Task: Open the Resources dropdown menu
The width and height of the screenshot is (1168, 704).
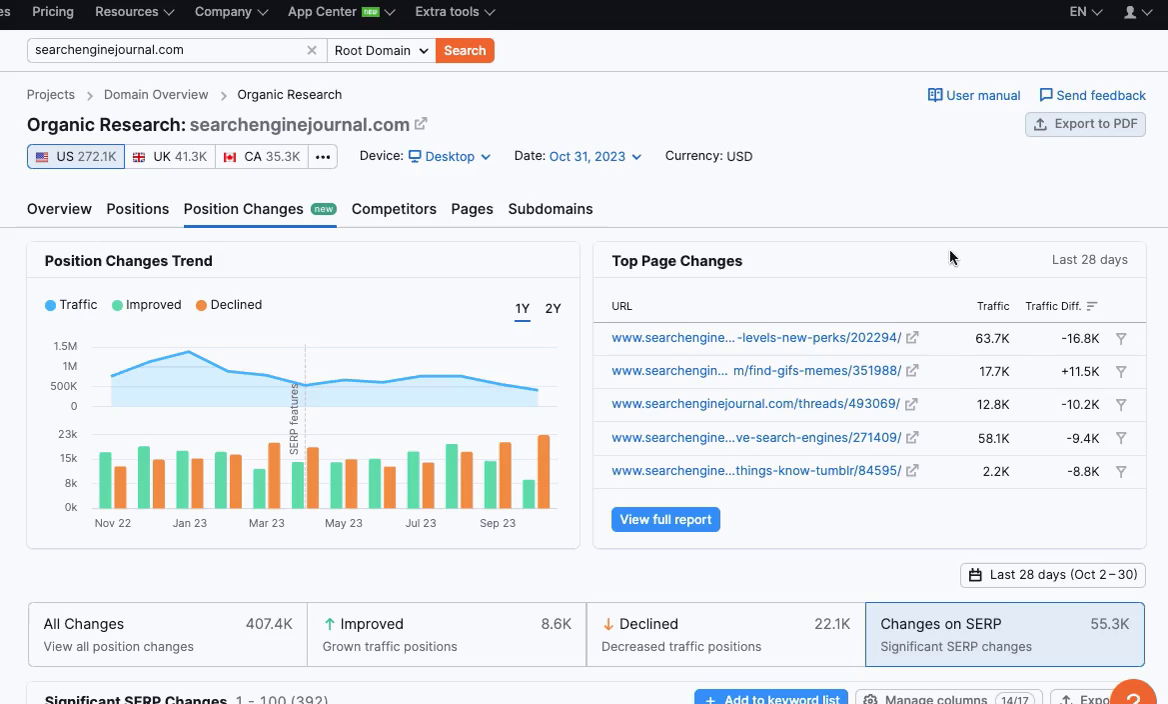Action: (134, 12)
